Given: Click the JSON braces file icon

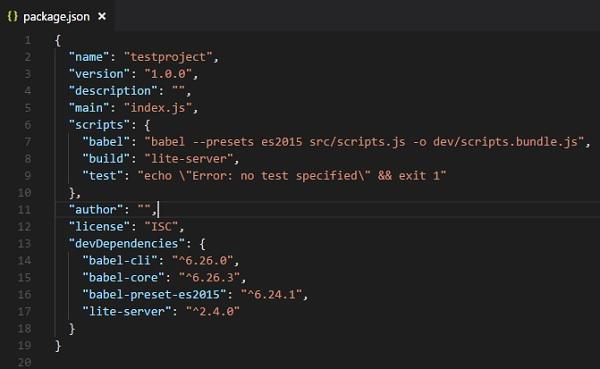Looking at the screenshot, I should tap(13, 16).
